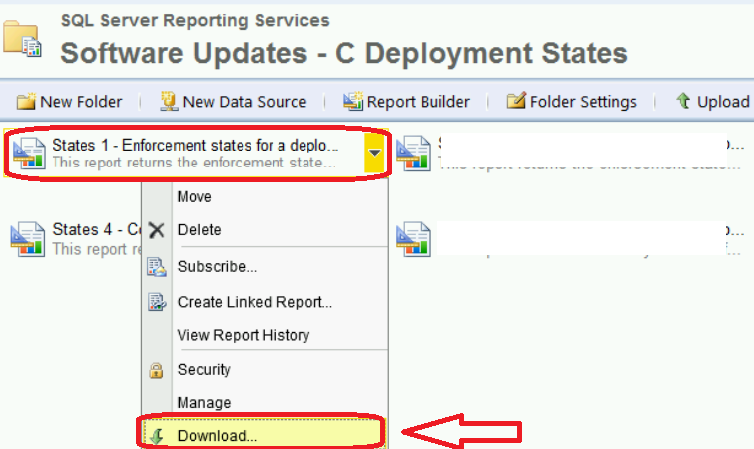Select Download... in the context menu
The image size is (754, 449).
pos(217,436)
